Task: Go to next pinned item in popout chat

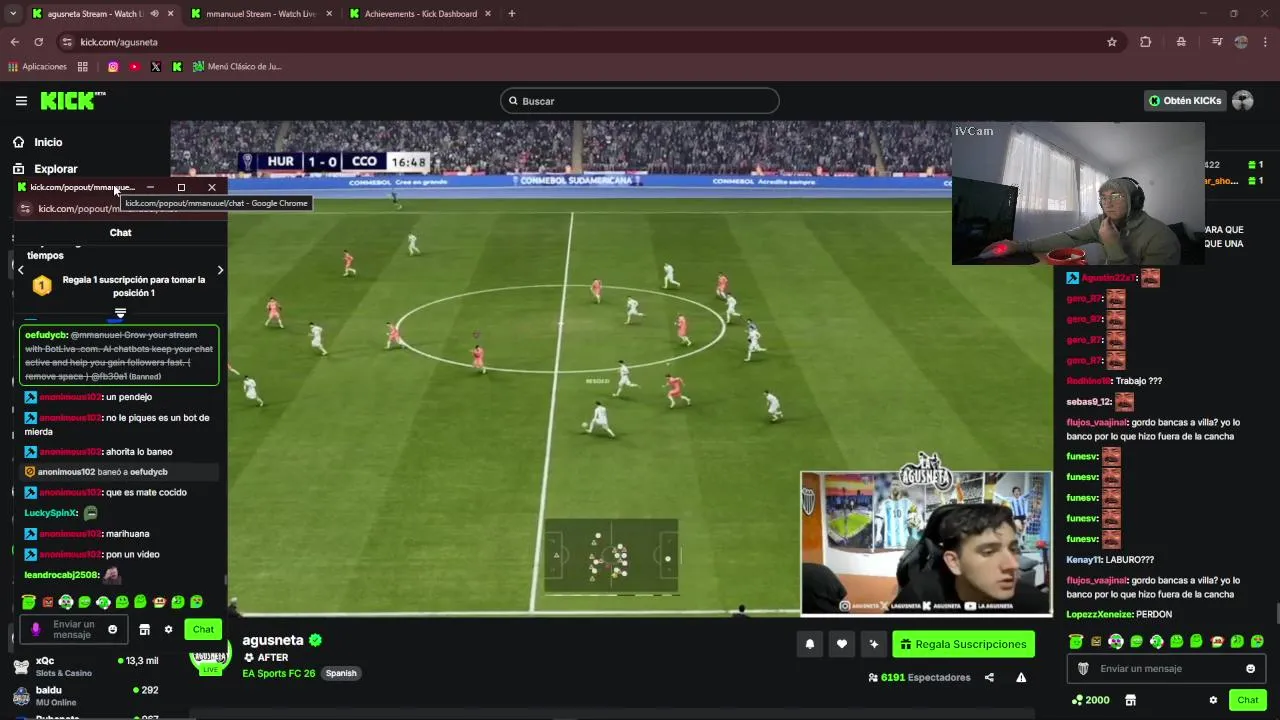Action: coord(220,270)
